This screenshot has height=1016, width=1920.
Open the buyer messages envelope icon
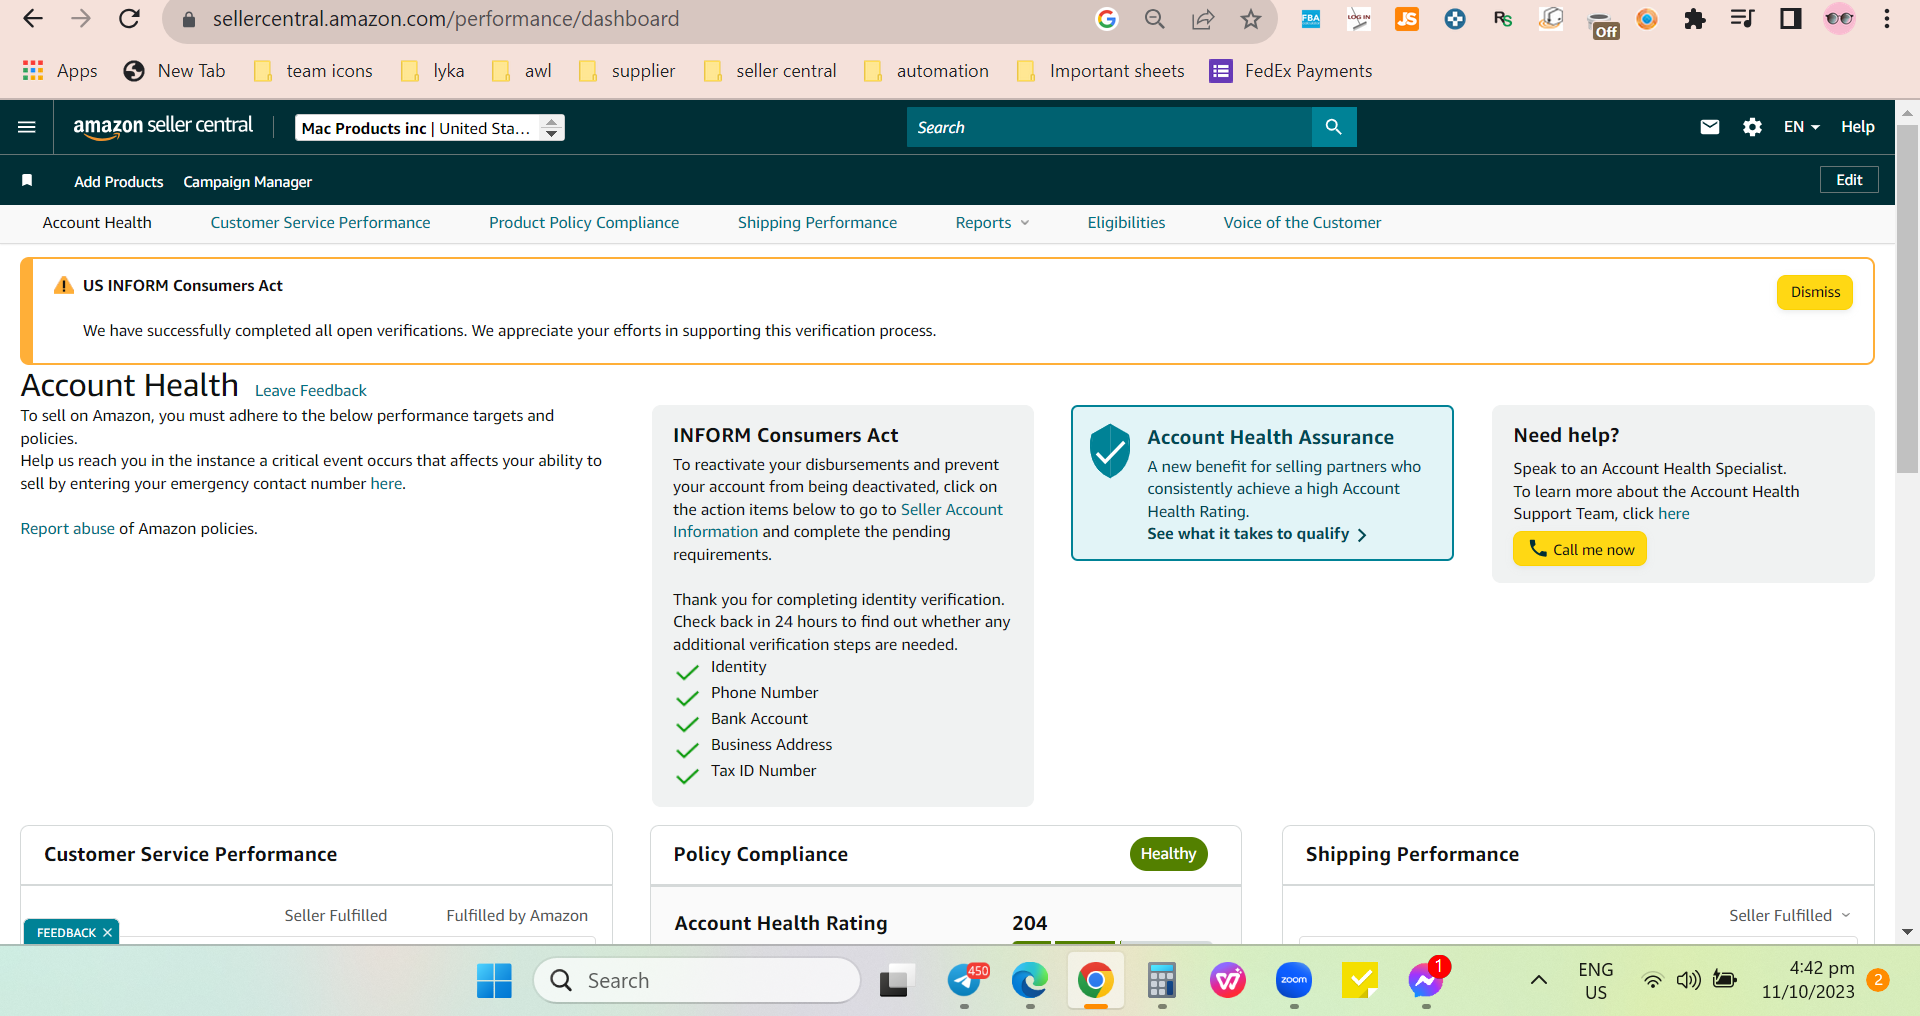tap(1710, 127)
